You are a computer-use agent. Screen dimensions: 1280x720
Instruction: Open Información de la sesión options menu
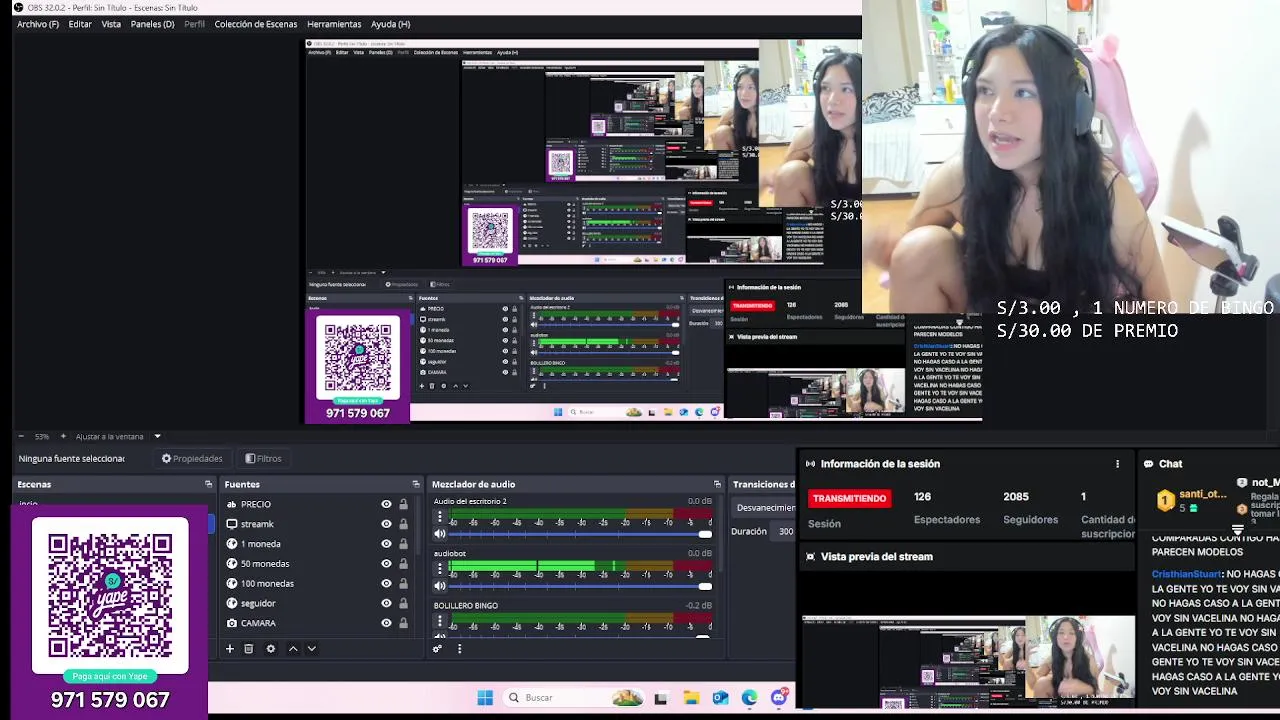click(1117, 464)
